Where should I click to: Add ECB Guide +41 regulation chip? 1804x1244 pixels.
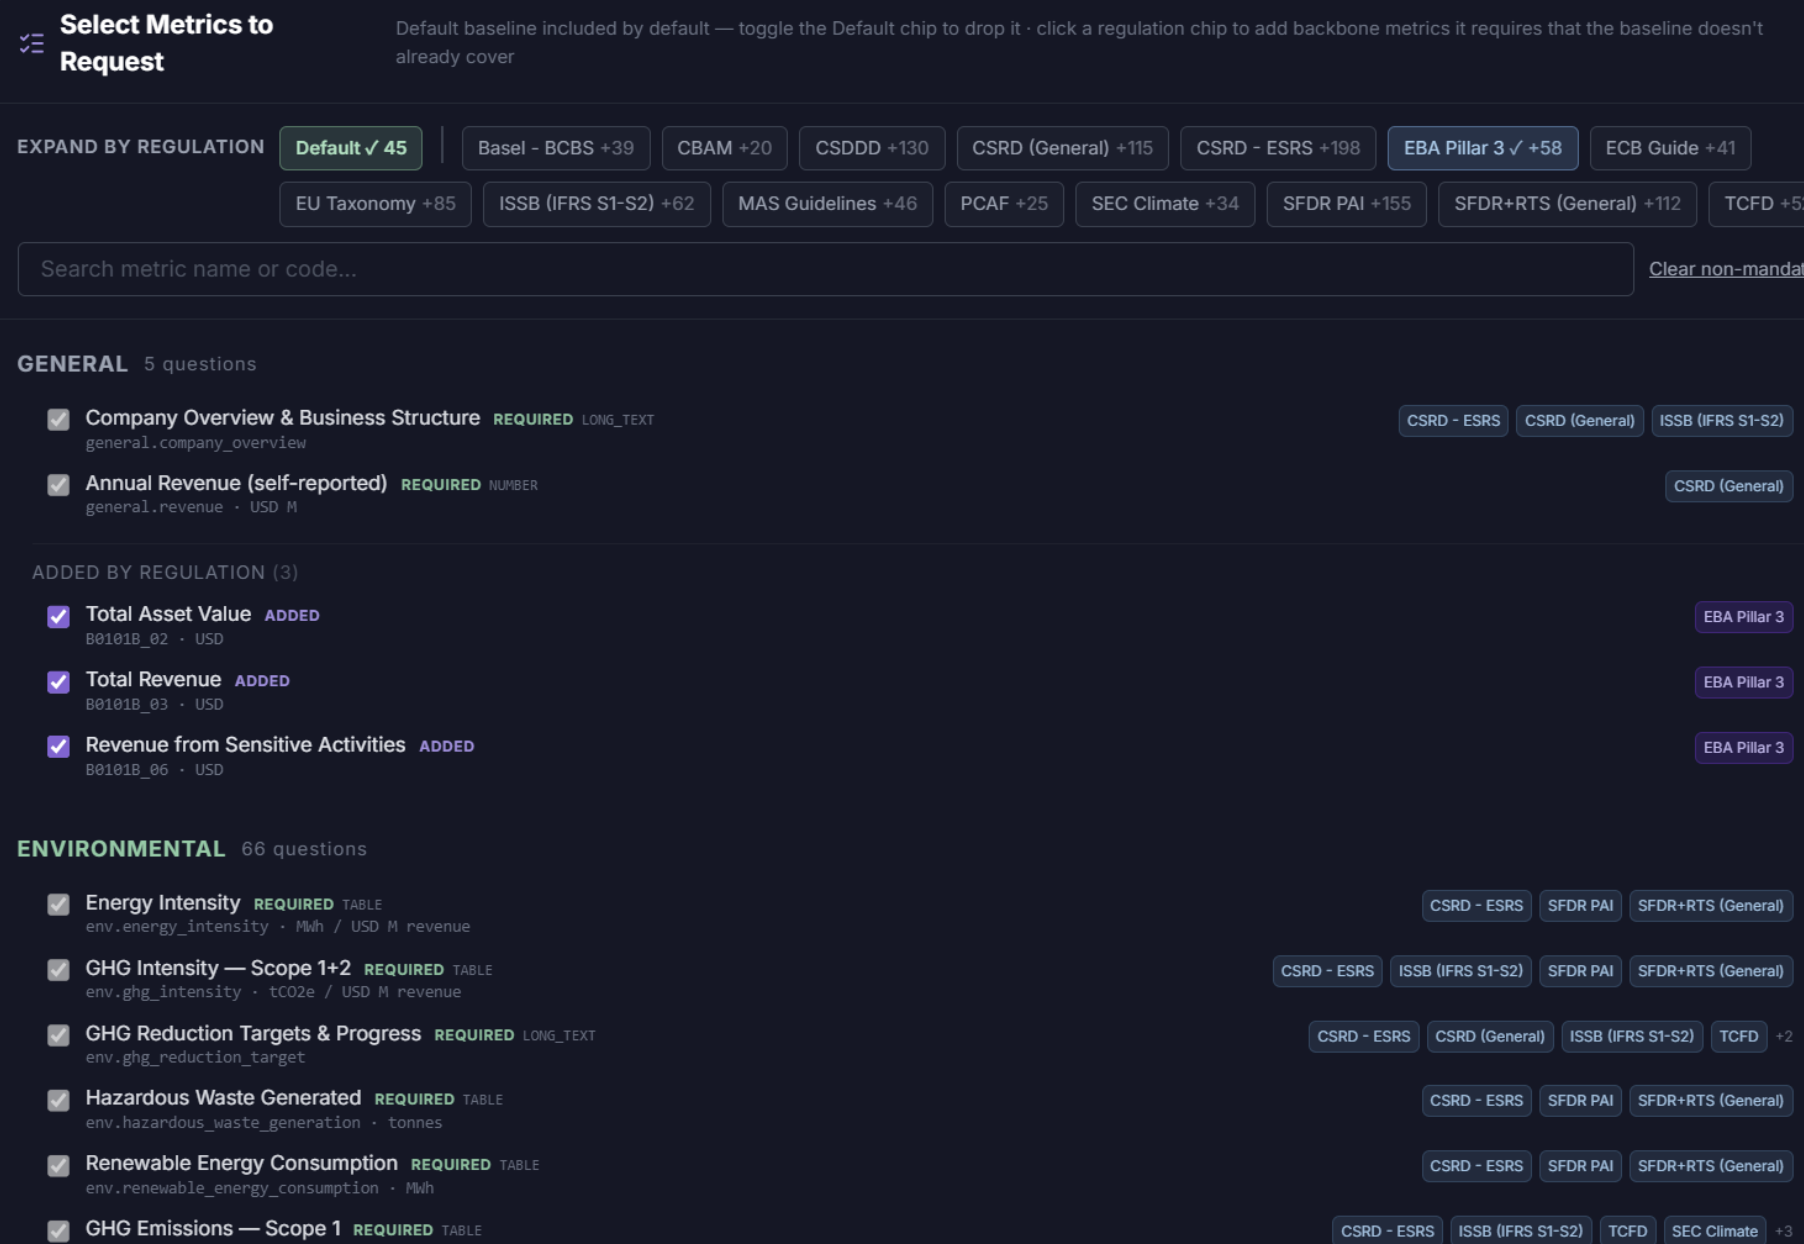(1670, 148)
